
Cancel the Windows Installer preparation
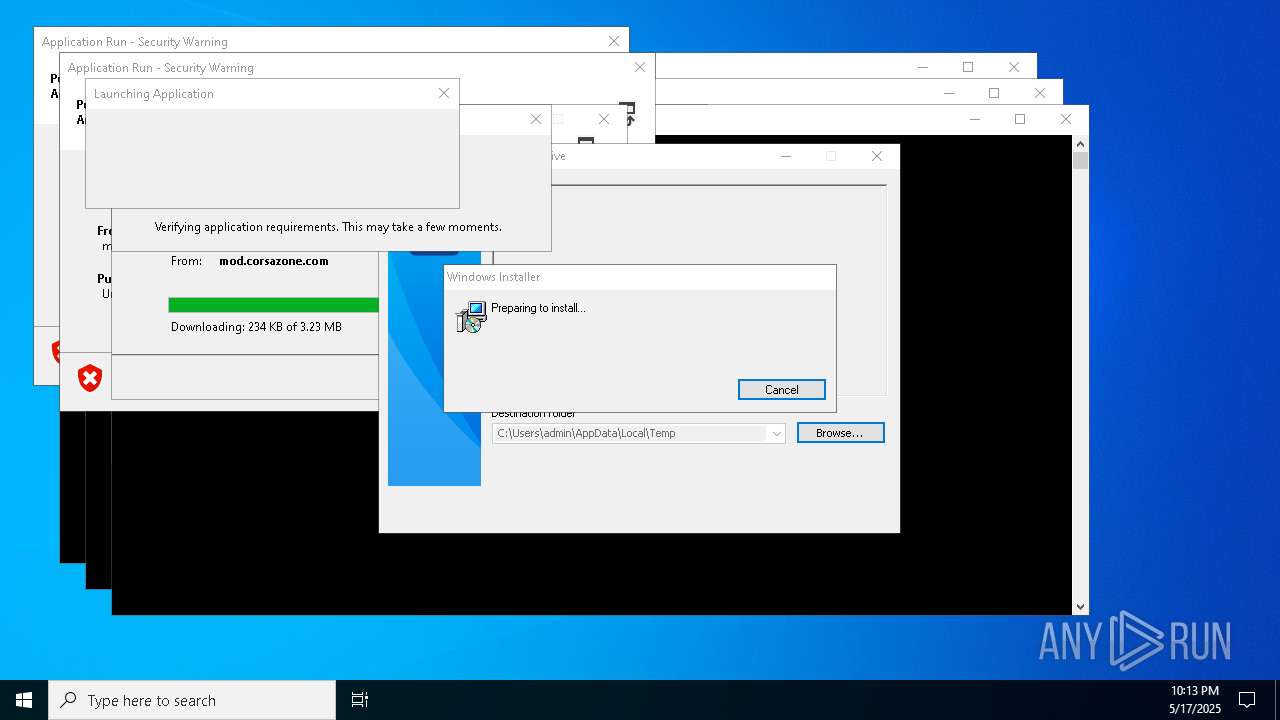781,390
